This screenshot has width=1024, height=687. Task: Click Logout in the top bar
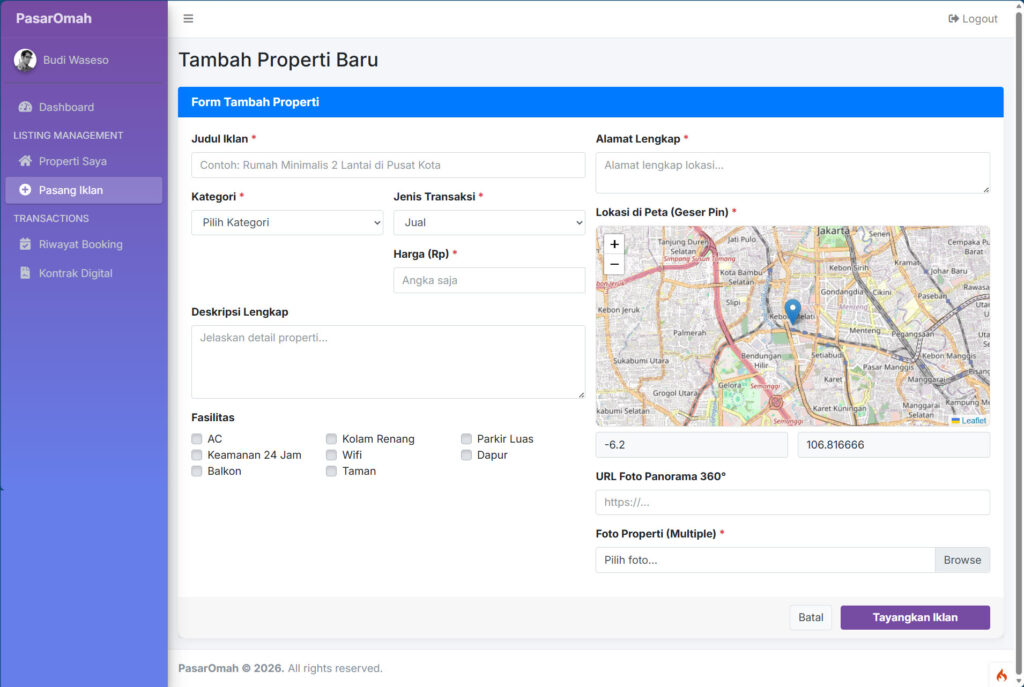click(x=972, y=19)
